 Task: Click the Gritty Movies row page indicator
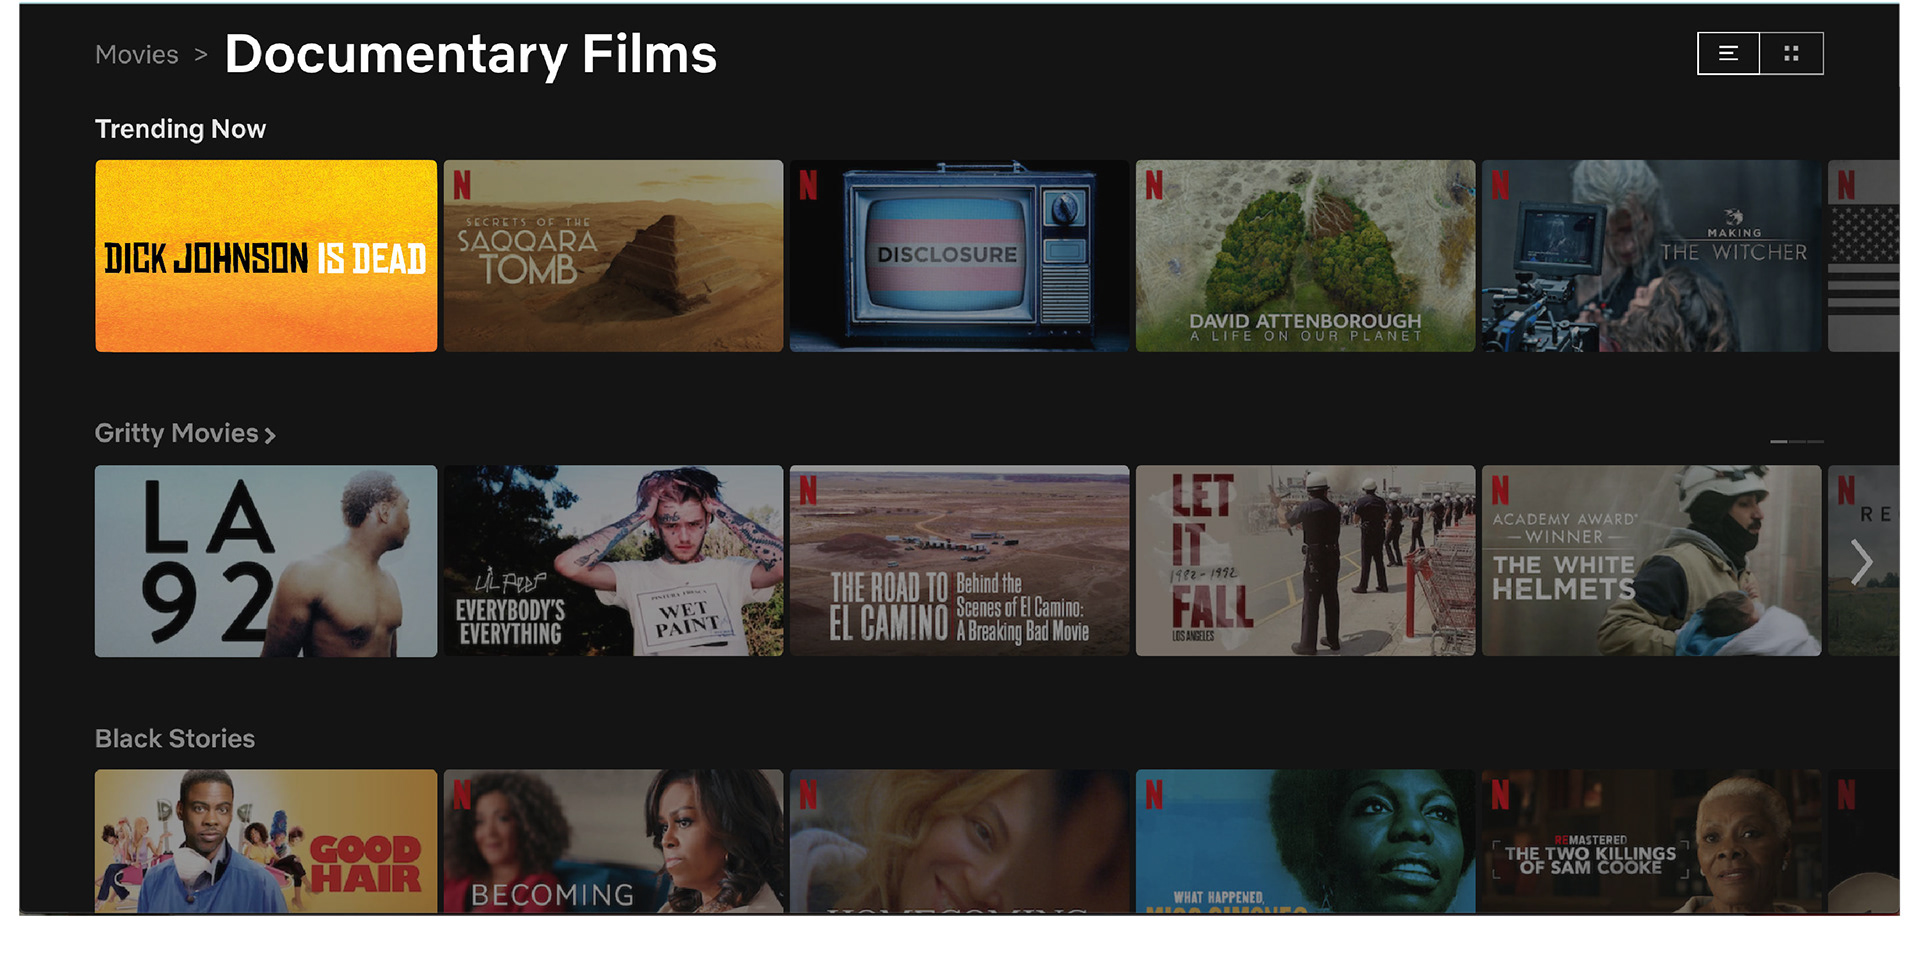tap(1797, 441)
